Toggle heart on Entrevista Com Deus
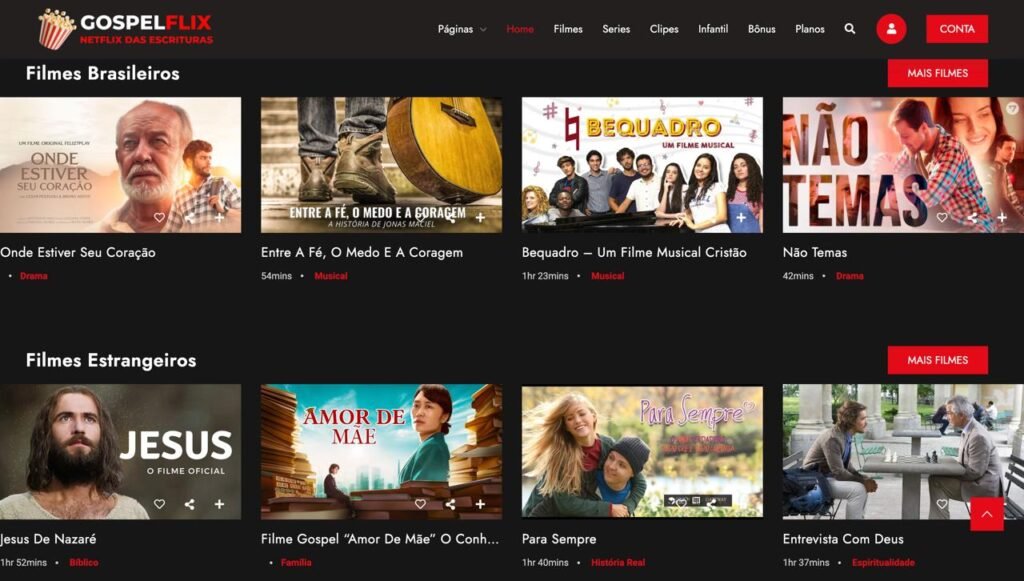The image size is (1024, 581). (941, 504)
